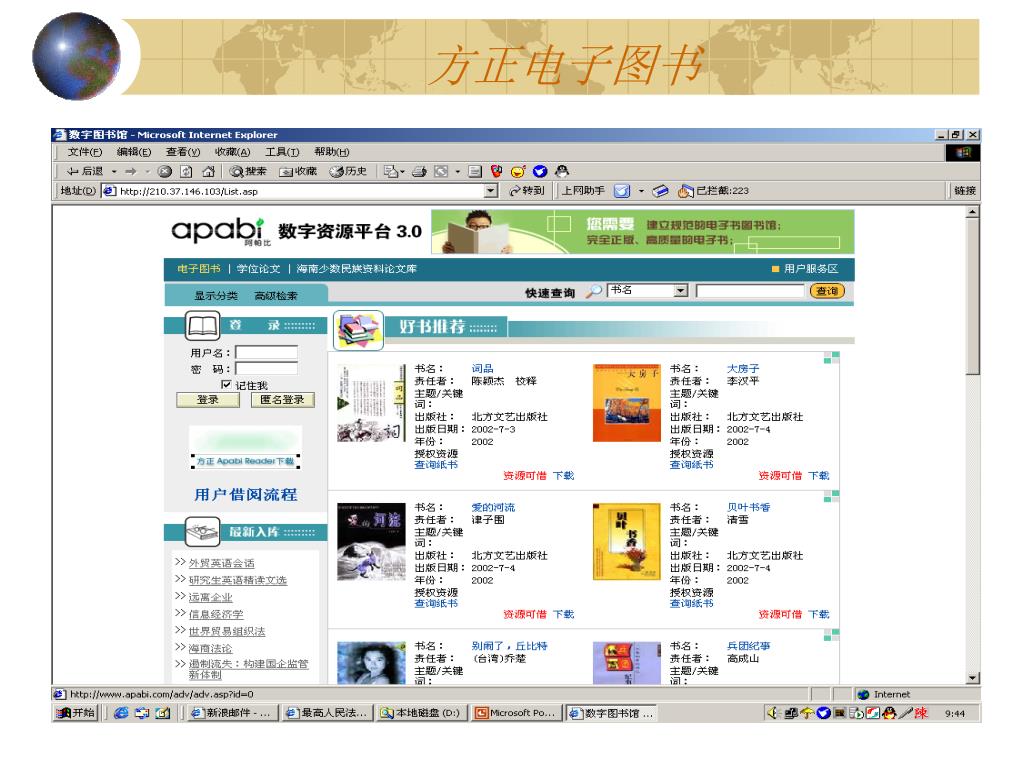This screenshot has height=768, width=1024.
Task: Open History (历史) toolbar button
Action: point(348,171)
